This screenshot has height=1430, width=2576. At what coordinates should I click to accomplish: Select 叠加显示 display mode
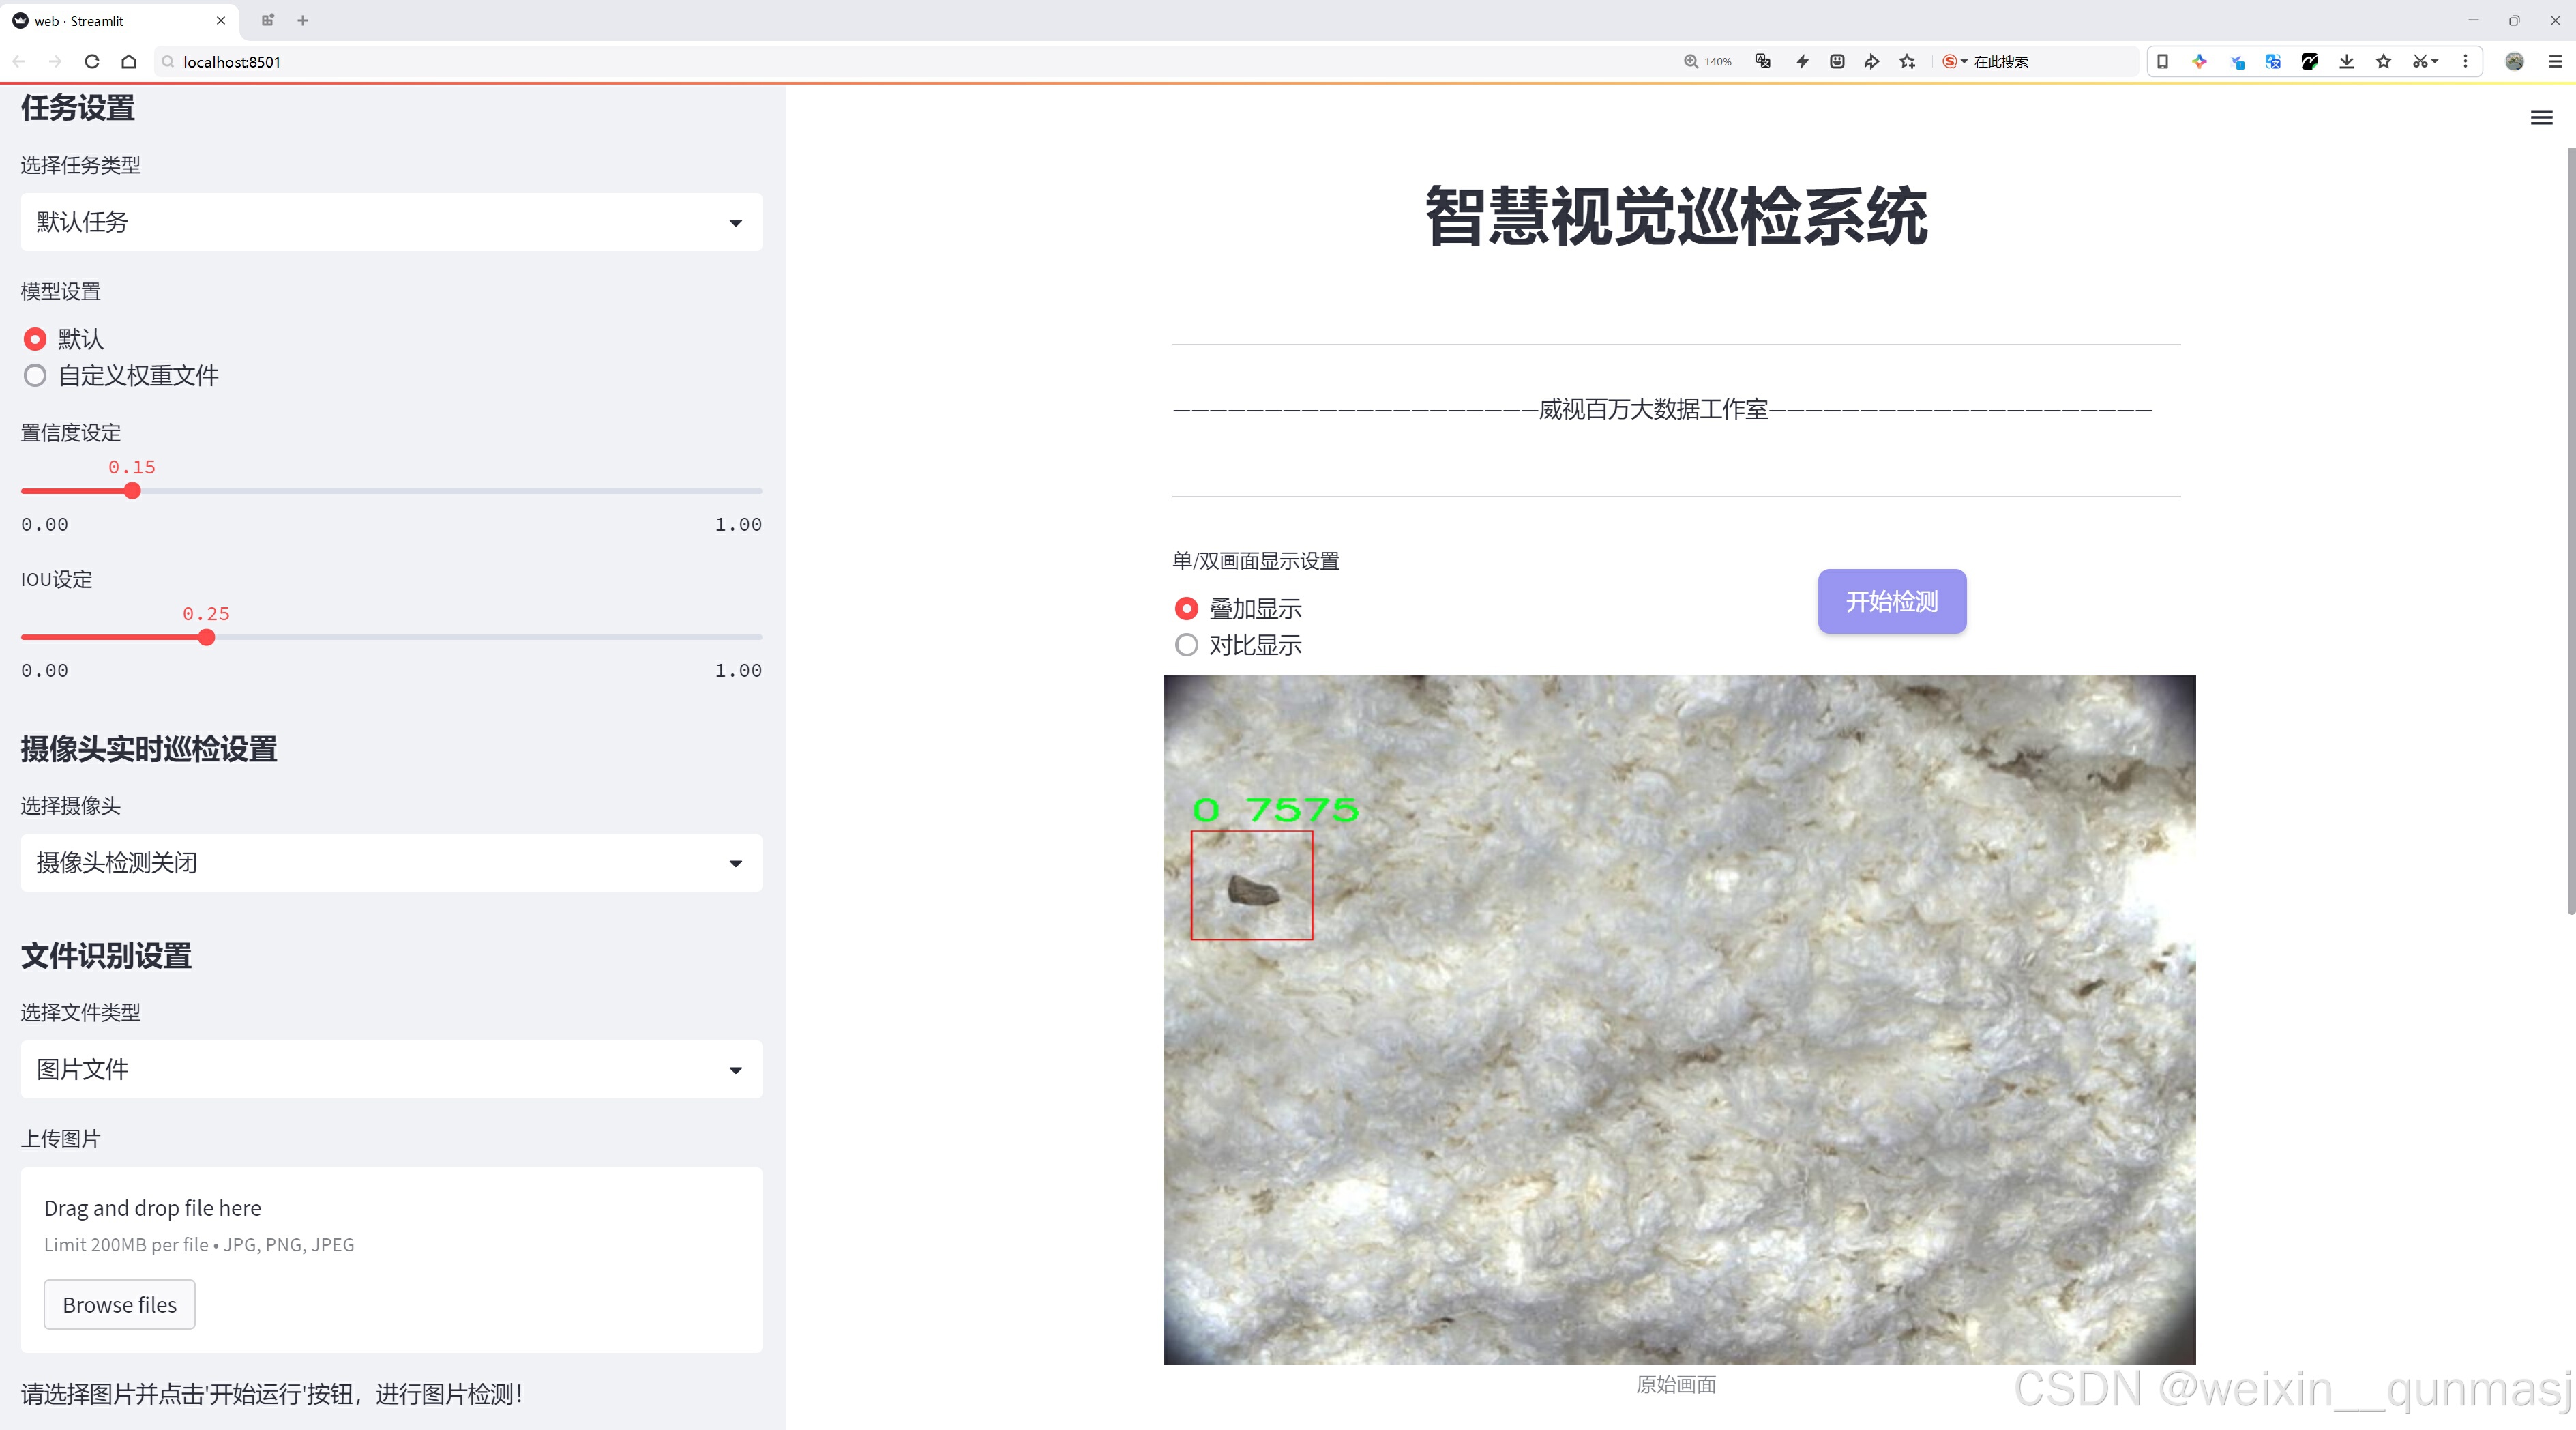tap(1186, 608)
